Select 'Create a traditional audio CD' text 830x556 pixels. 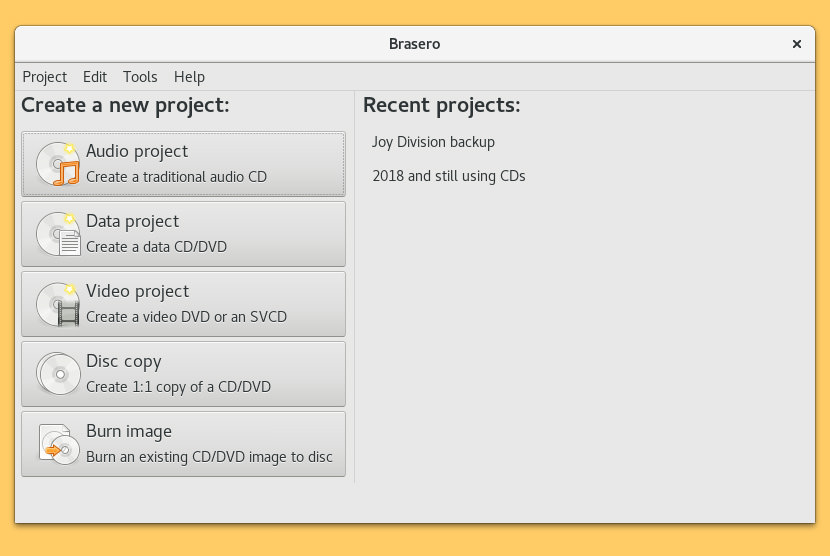pyautogui.click(x=176, y=177)
